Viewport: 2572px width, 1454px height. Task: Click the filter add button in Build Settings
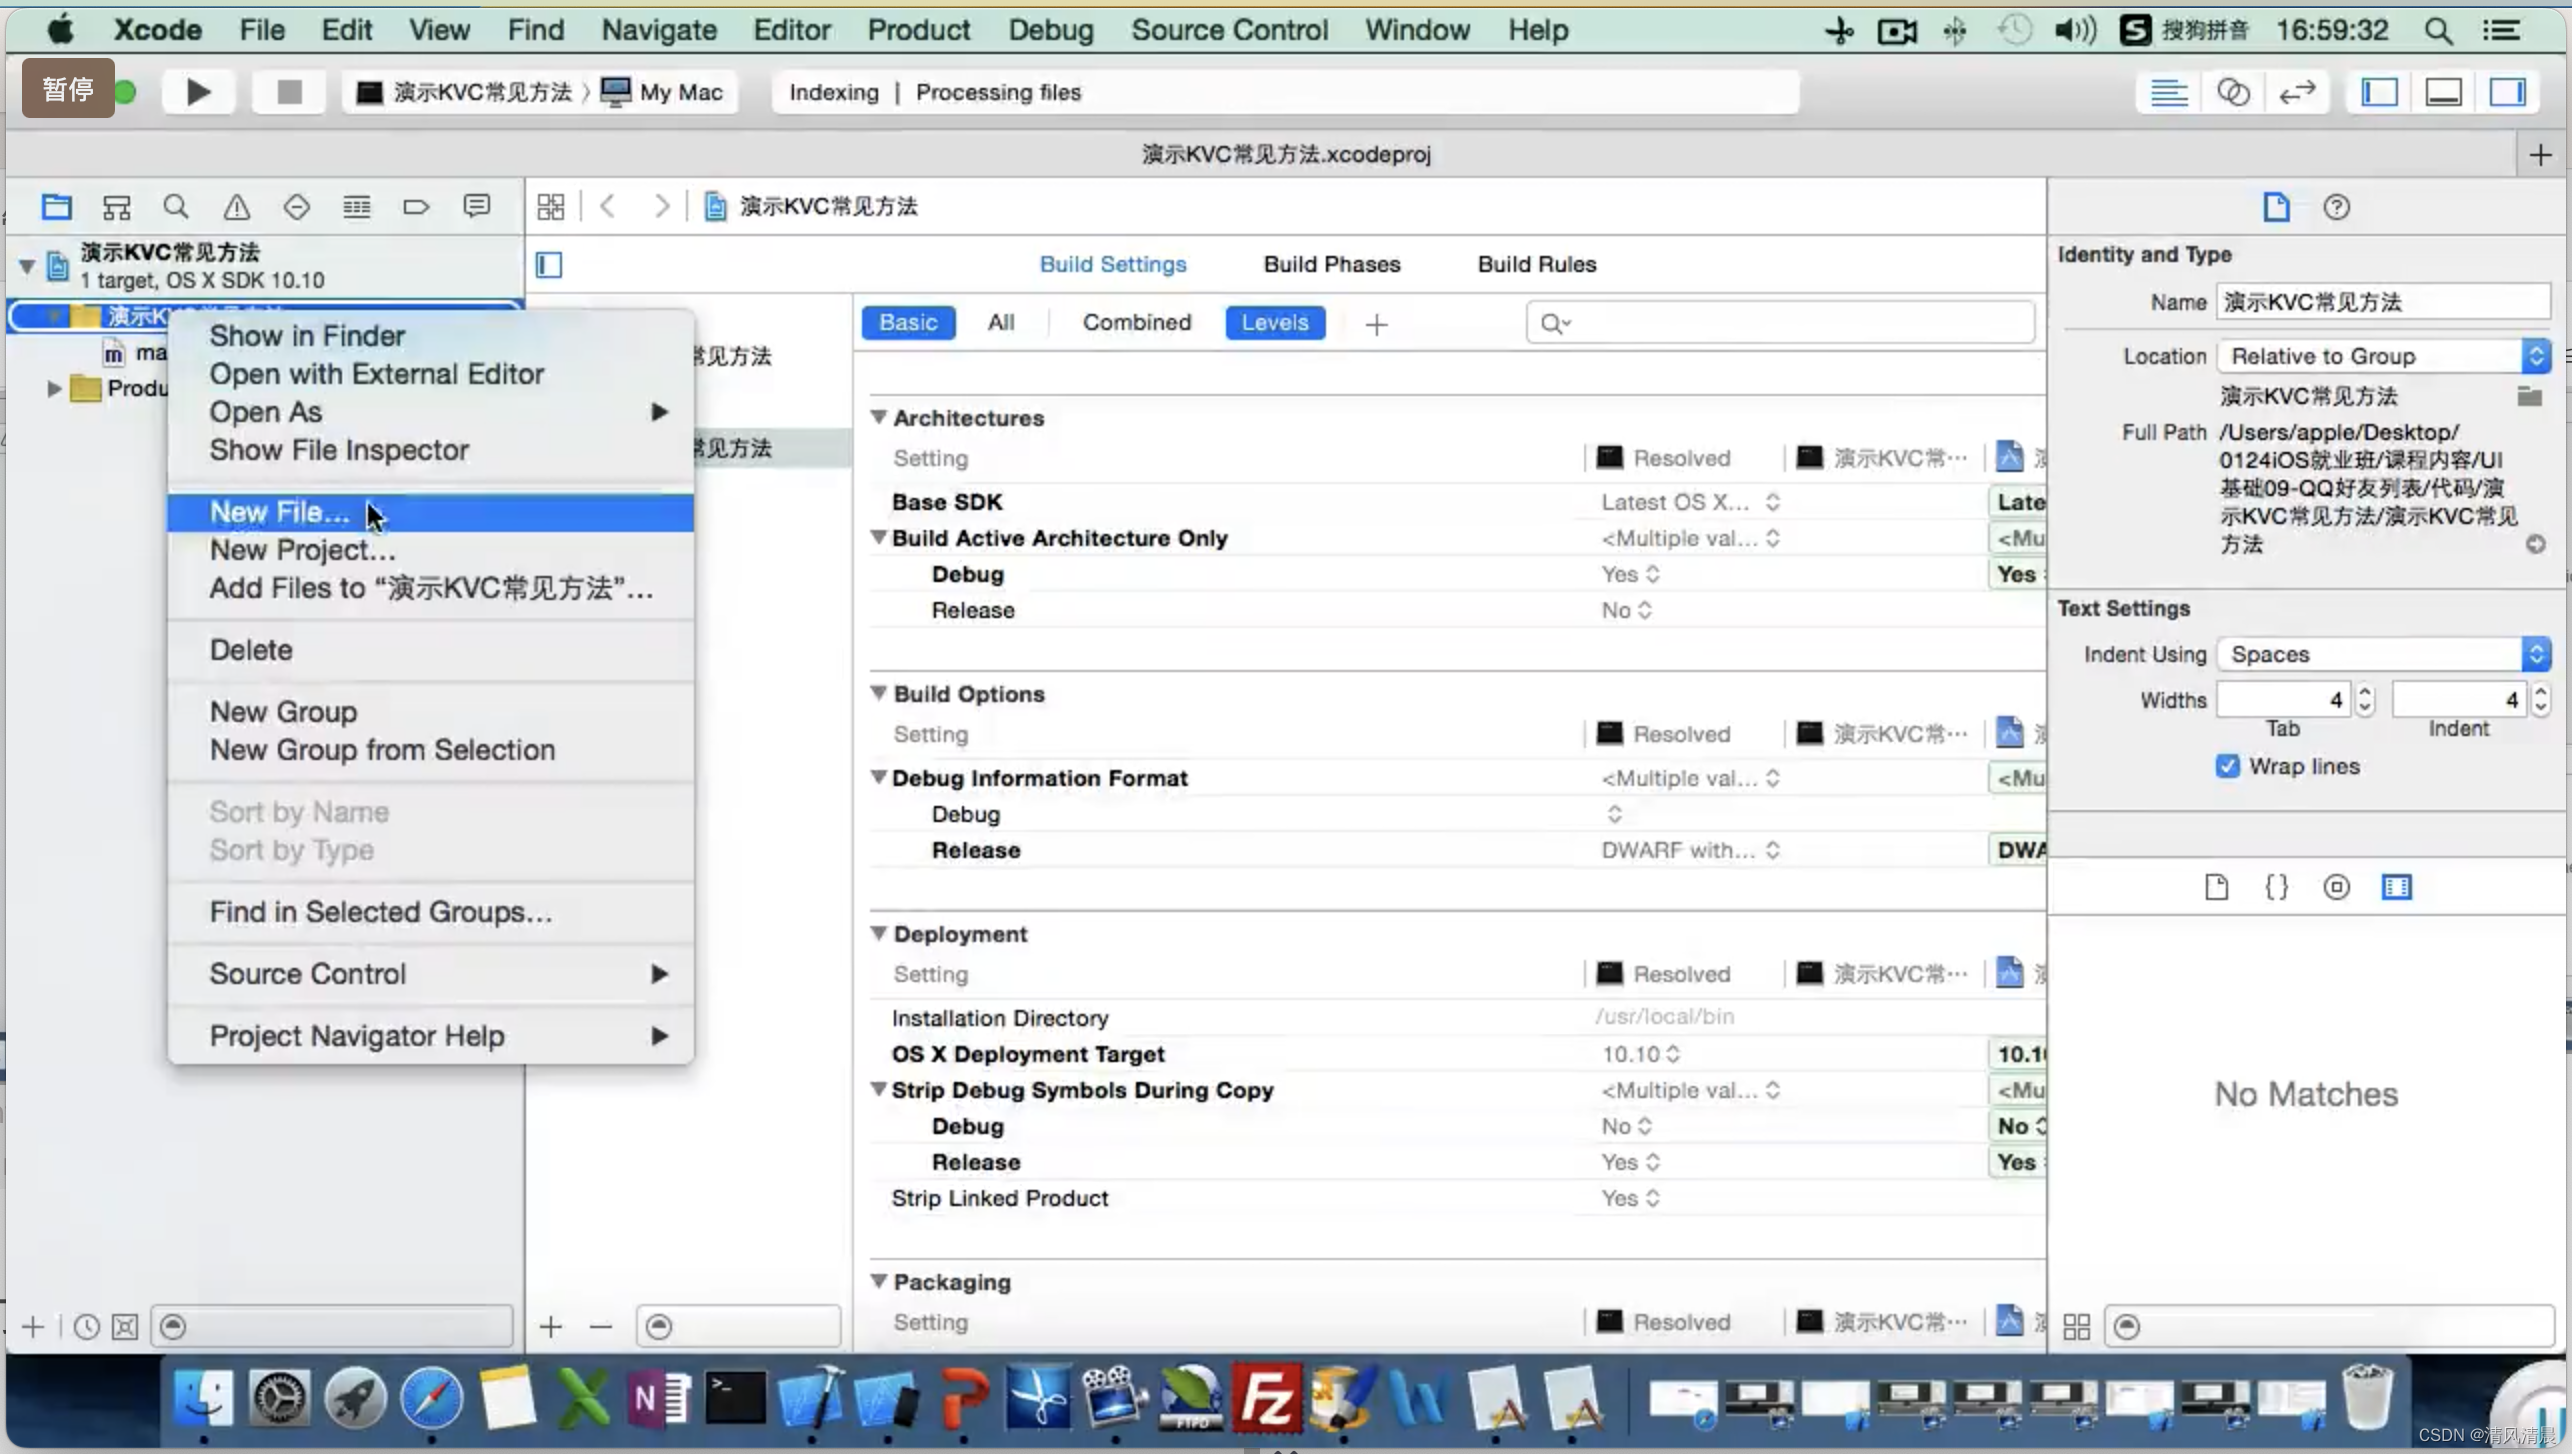1376,322
